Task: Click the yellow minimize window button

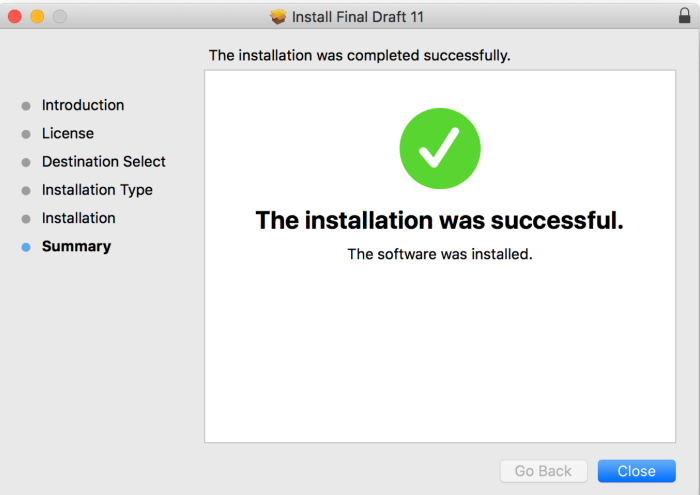Action: pos(38,17)
